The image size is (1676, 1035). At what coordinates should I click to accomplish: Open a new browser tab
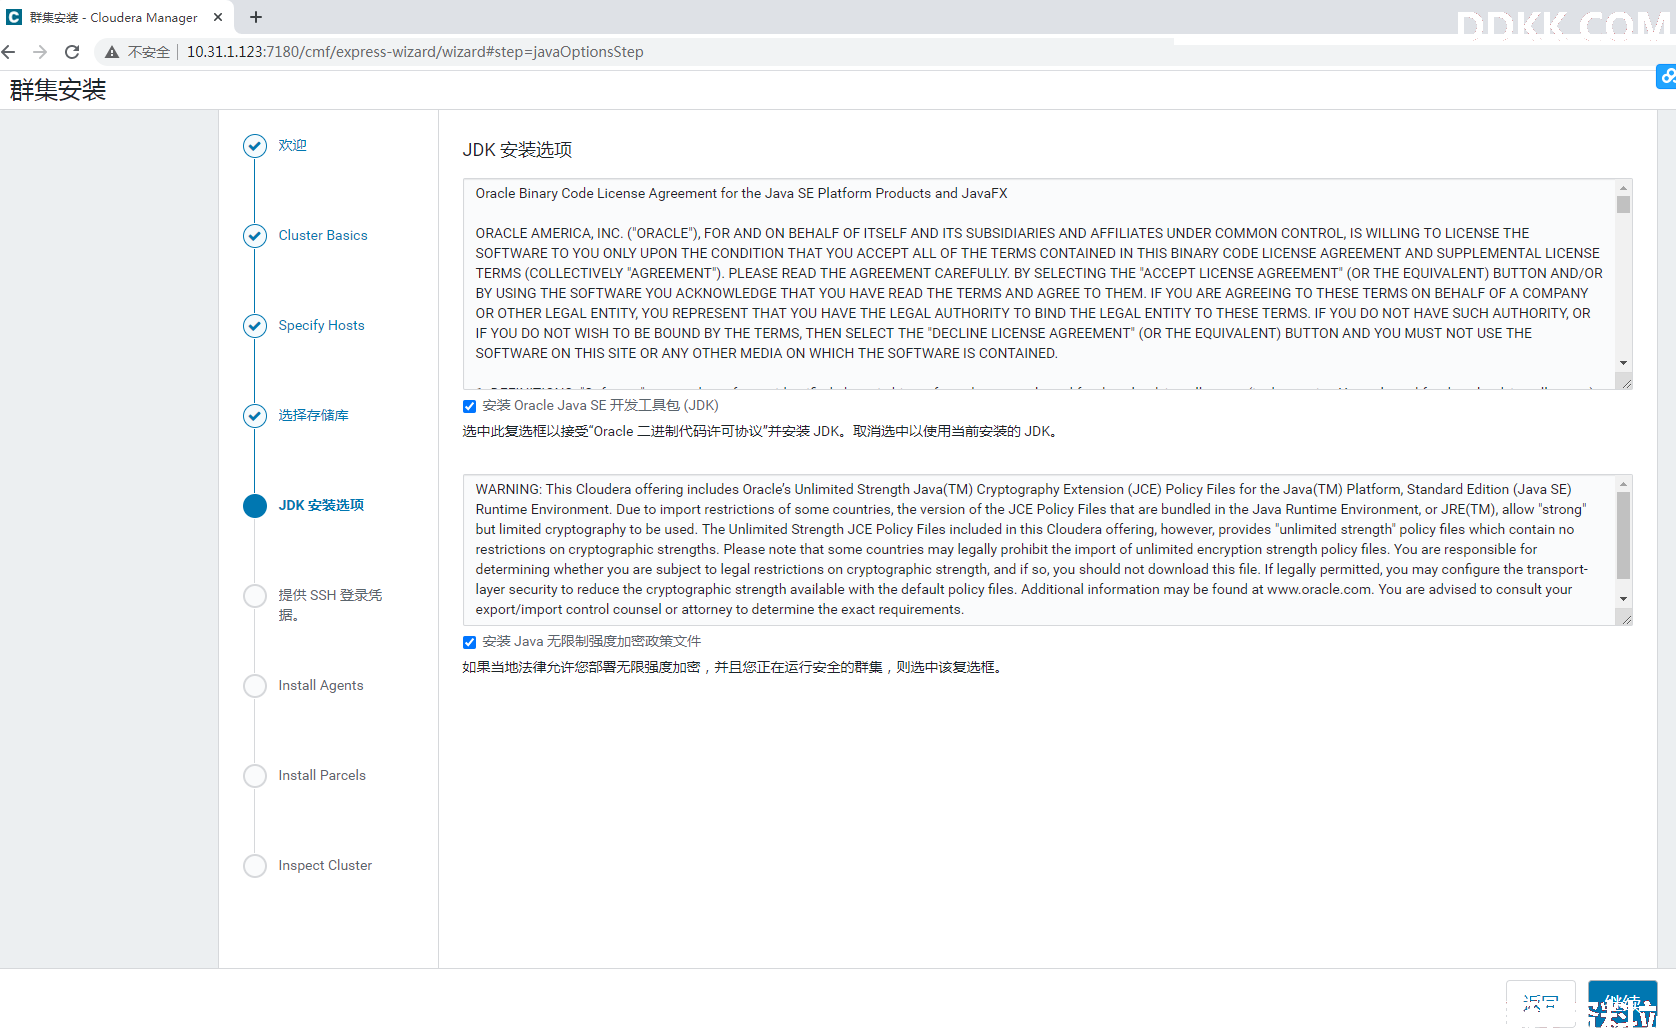256,17
